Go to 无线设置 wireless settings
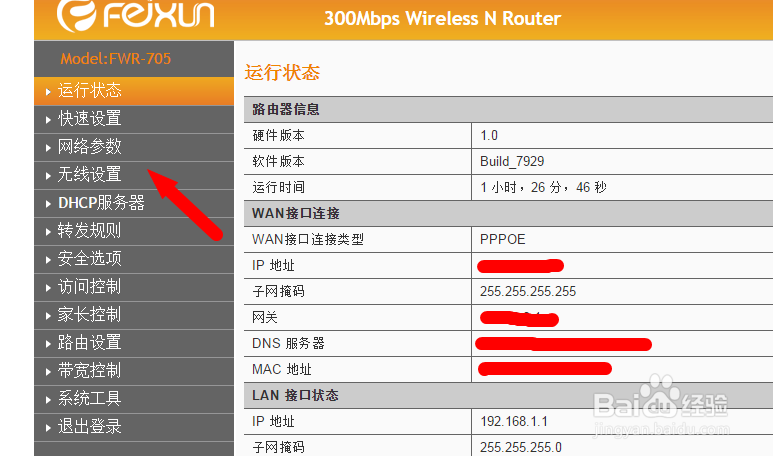This screenshot has height=456, width=773. 134,175
